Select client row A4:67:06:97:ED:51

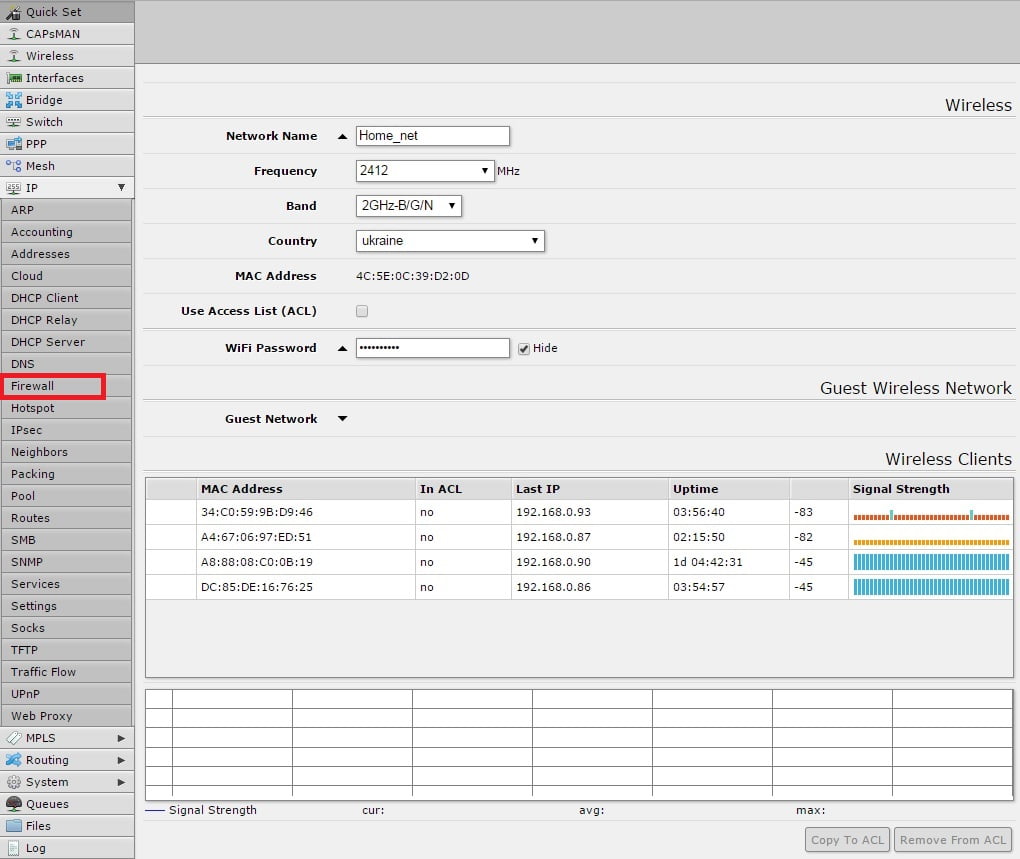(579, 537)
